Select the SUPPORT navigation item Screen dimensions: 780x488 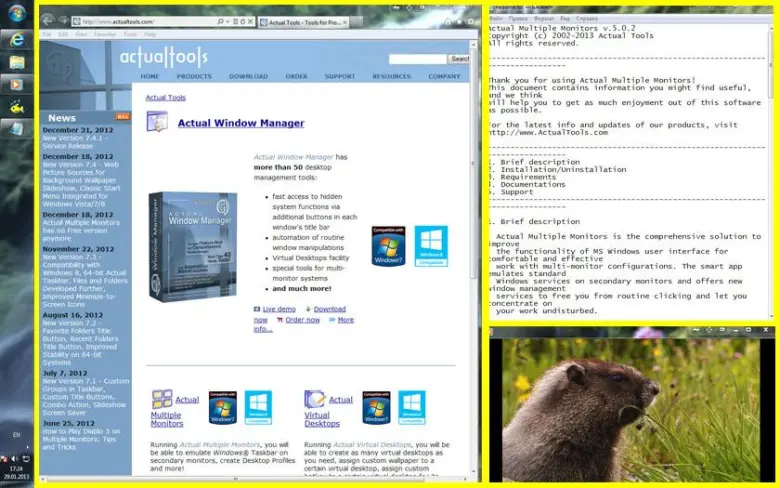point(340,76)
